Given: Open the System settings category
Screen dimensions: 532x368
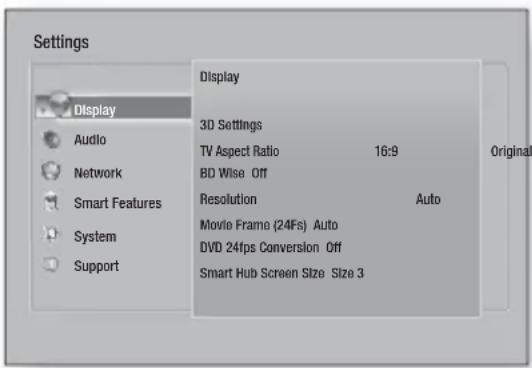Looking at the screenshot, I should (x=95, y=236).
